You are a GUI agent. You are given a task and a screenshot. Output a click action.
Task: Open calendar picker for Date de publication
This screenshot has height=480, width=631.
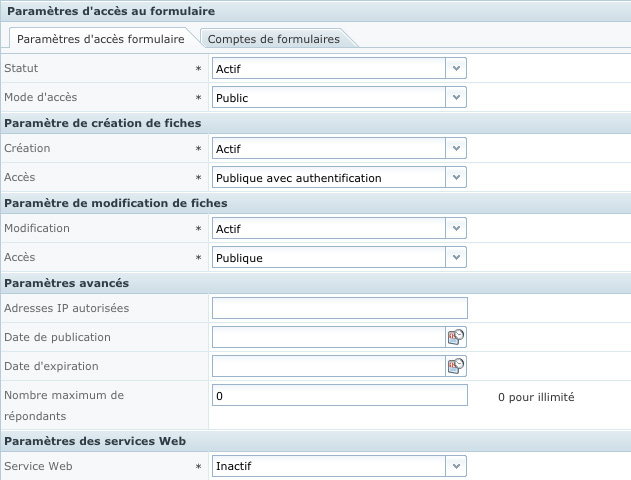pos(456,337)
